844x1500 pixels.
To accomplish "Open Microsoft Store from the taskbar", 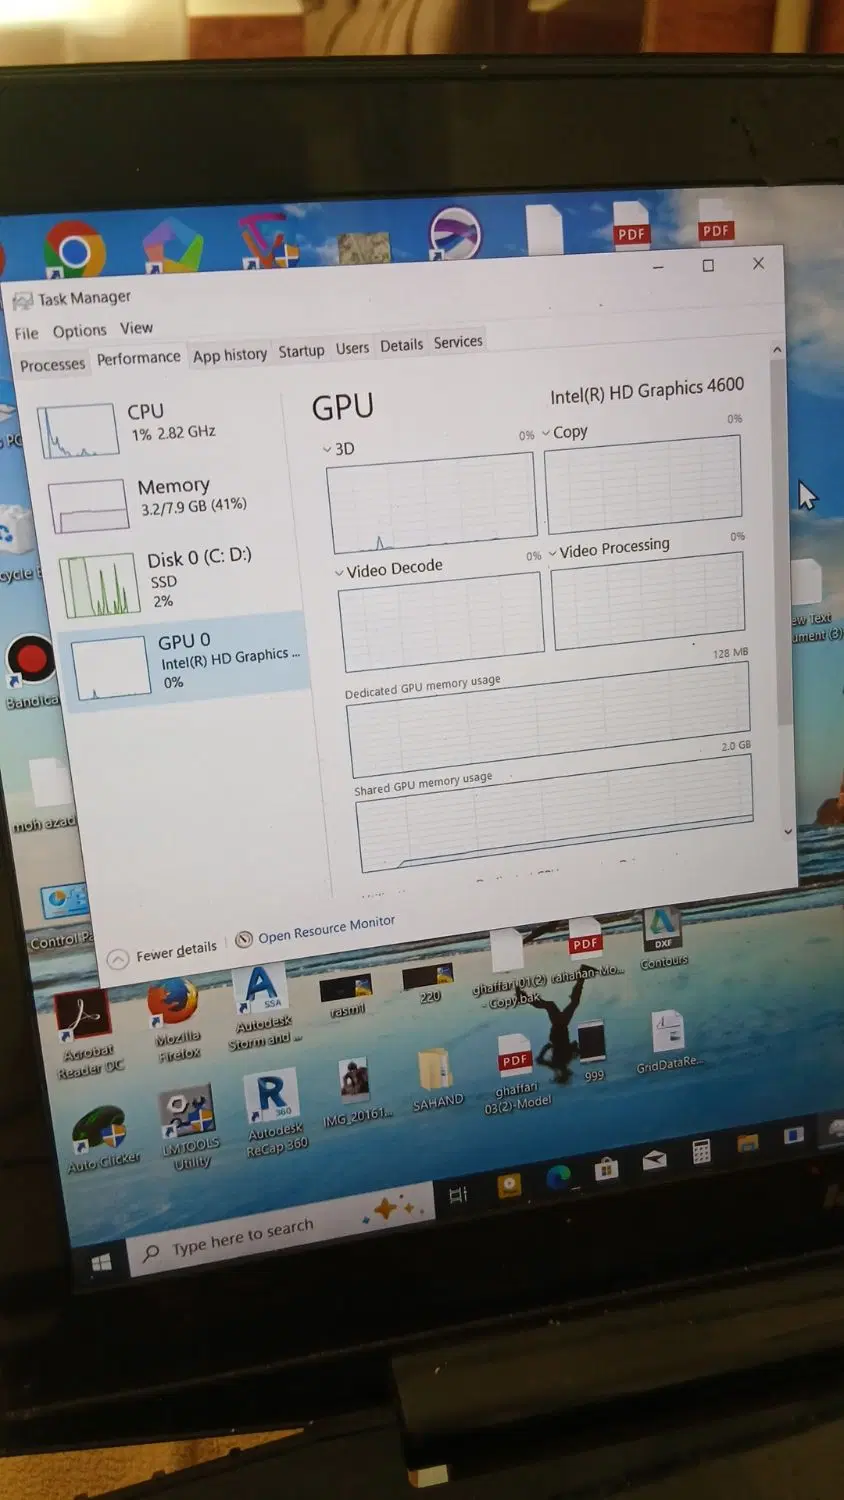I will click(x=606, y=1169).
